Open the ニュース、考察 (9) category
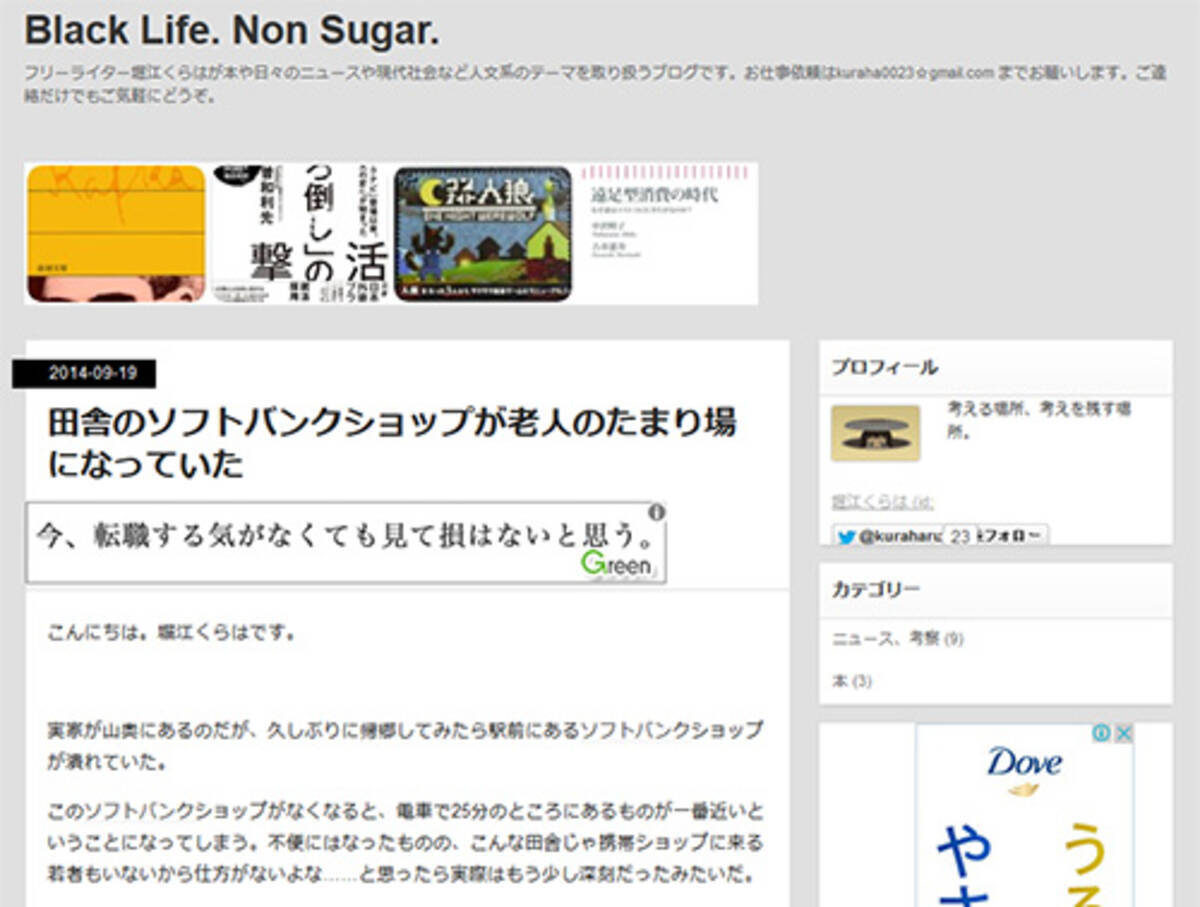The image size is (1200, 907). (898, 639)
